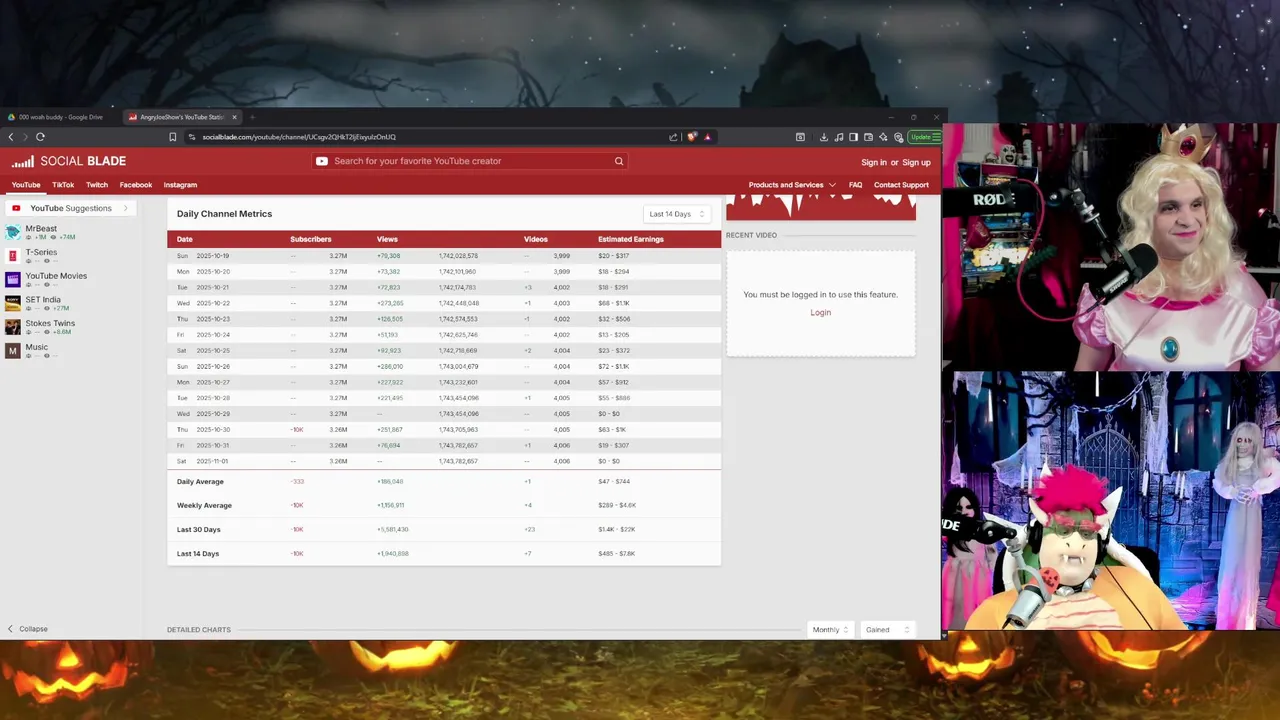Open Monthly chart interval dropdown
Screen dimensions: 1280x720
[x=830, y=630]
